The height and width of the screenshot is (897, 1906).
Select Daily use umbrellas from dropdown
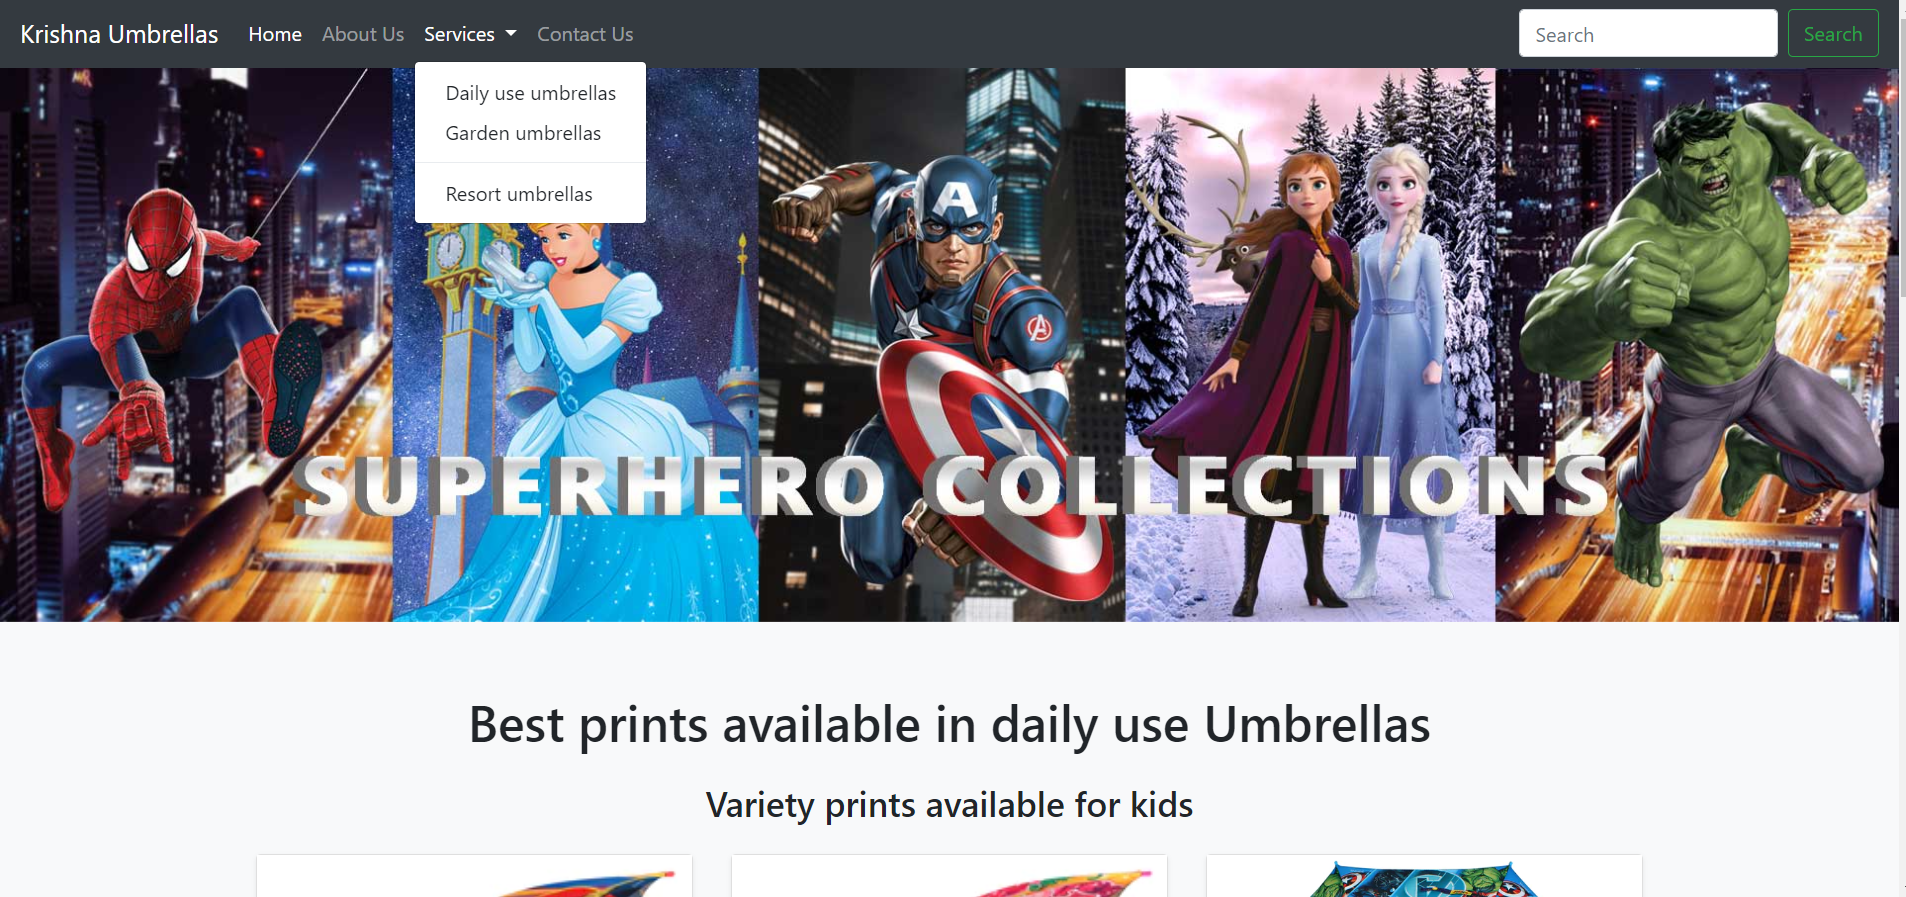click(x=530, y=93)
